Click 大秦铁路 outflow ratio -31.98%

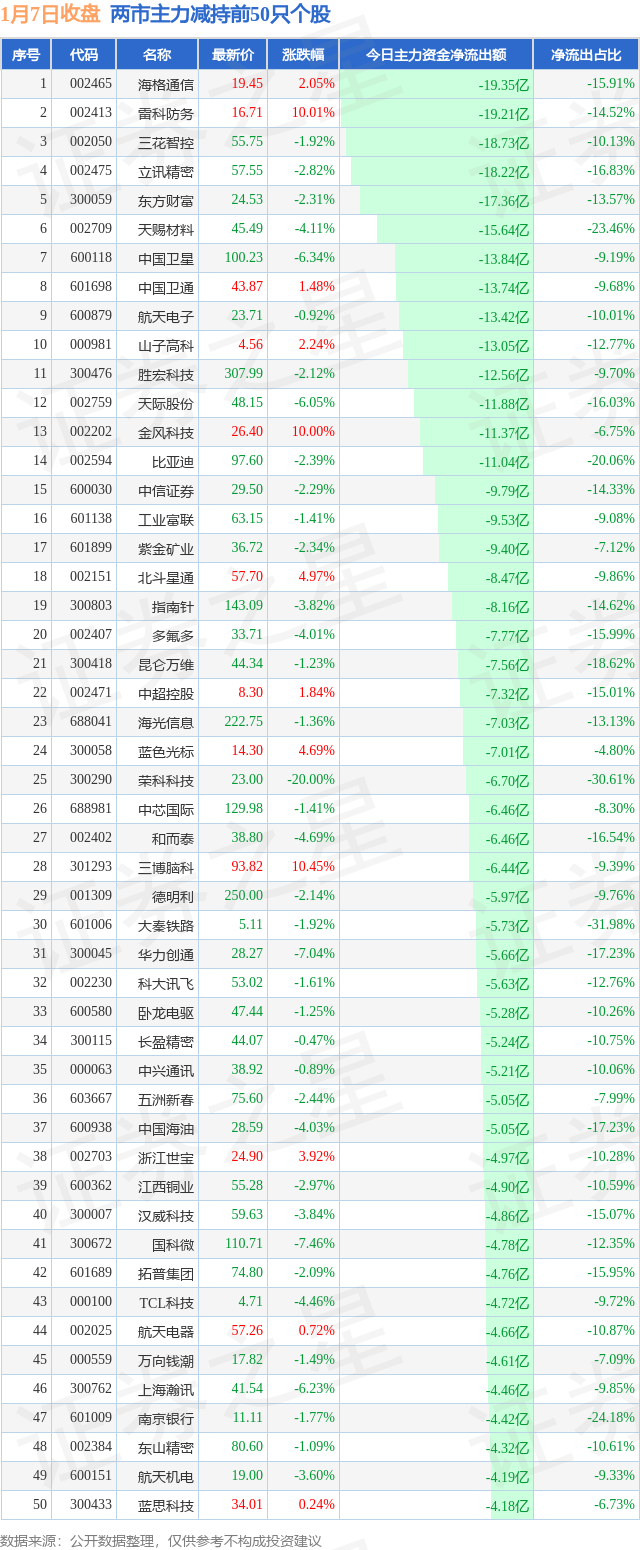point(610,925)
